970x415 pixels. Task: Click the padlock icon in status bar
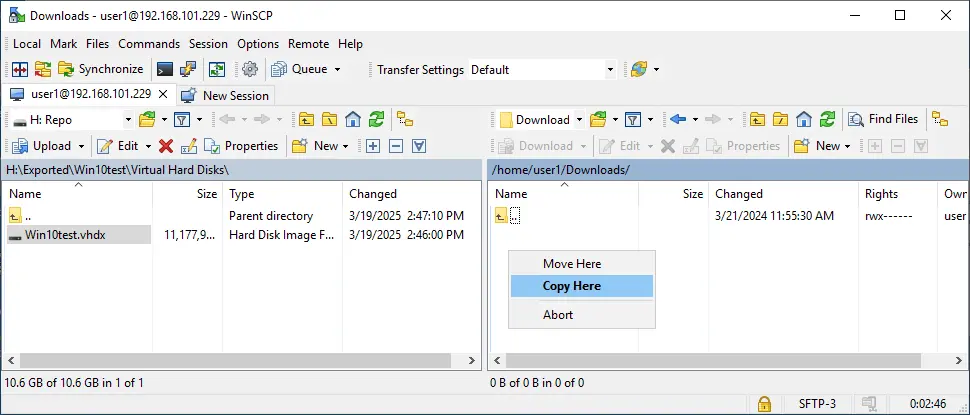tap(765, 404)
